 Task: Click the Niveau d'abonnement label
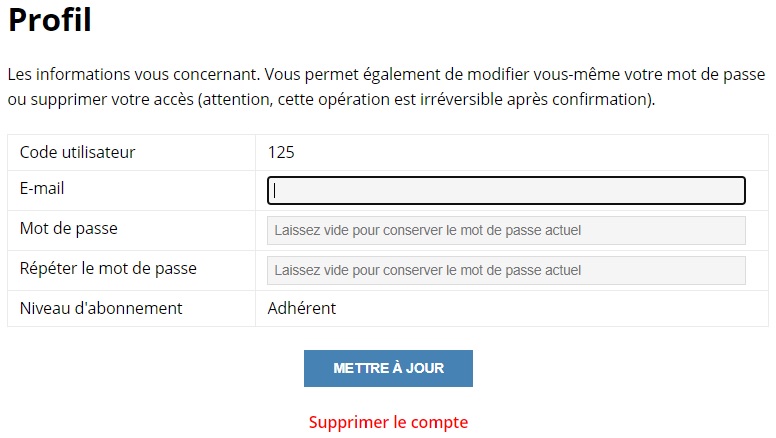[101, 308]
